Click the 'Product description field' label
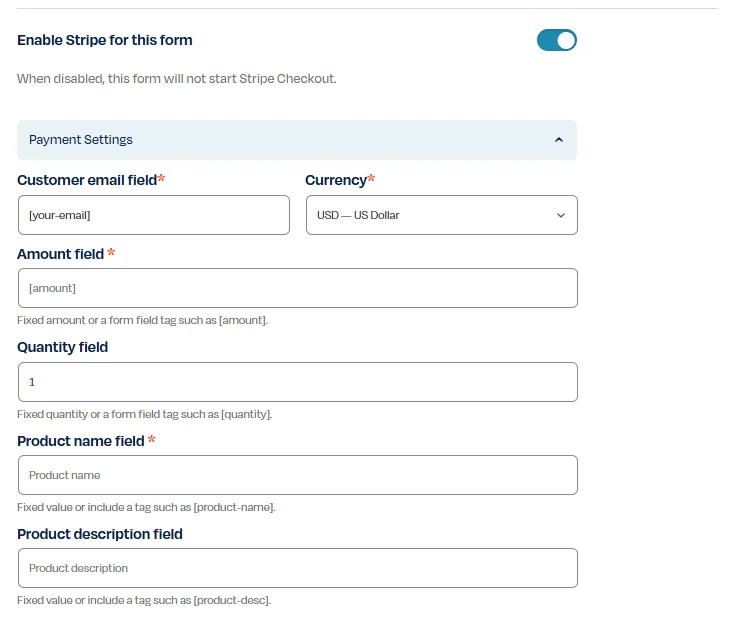This screenshot has height=620, width=751. pyautogui.click(x=100, y=534)
